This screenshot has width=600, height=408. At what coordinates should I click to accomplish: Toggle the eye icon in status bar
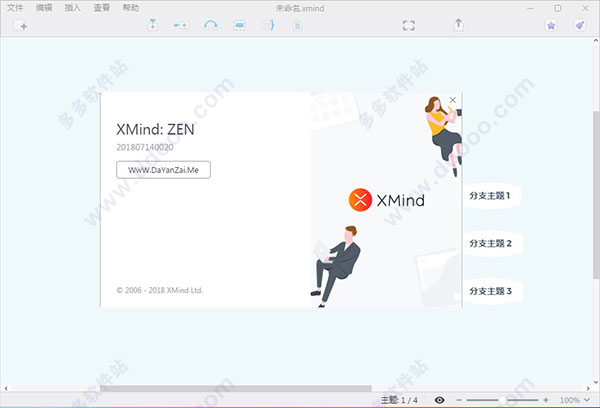click(x=439, y=400)
